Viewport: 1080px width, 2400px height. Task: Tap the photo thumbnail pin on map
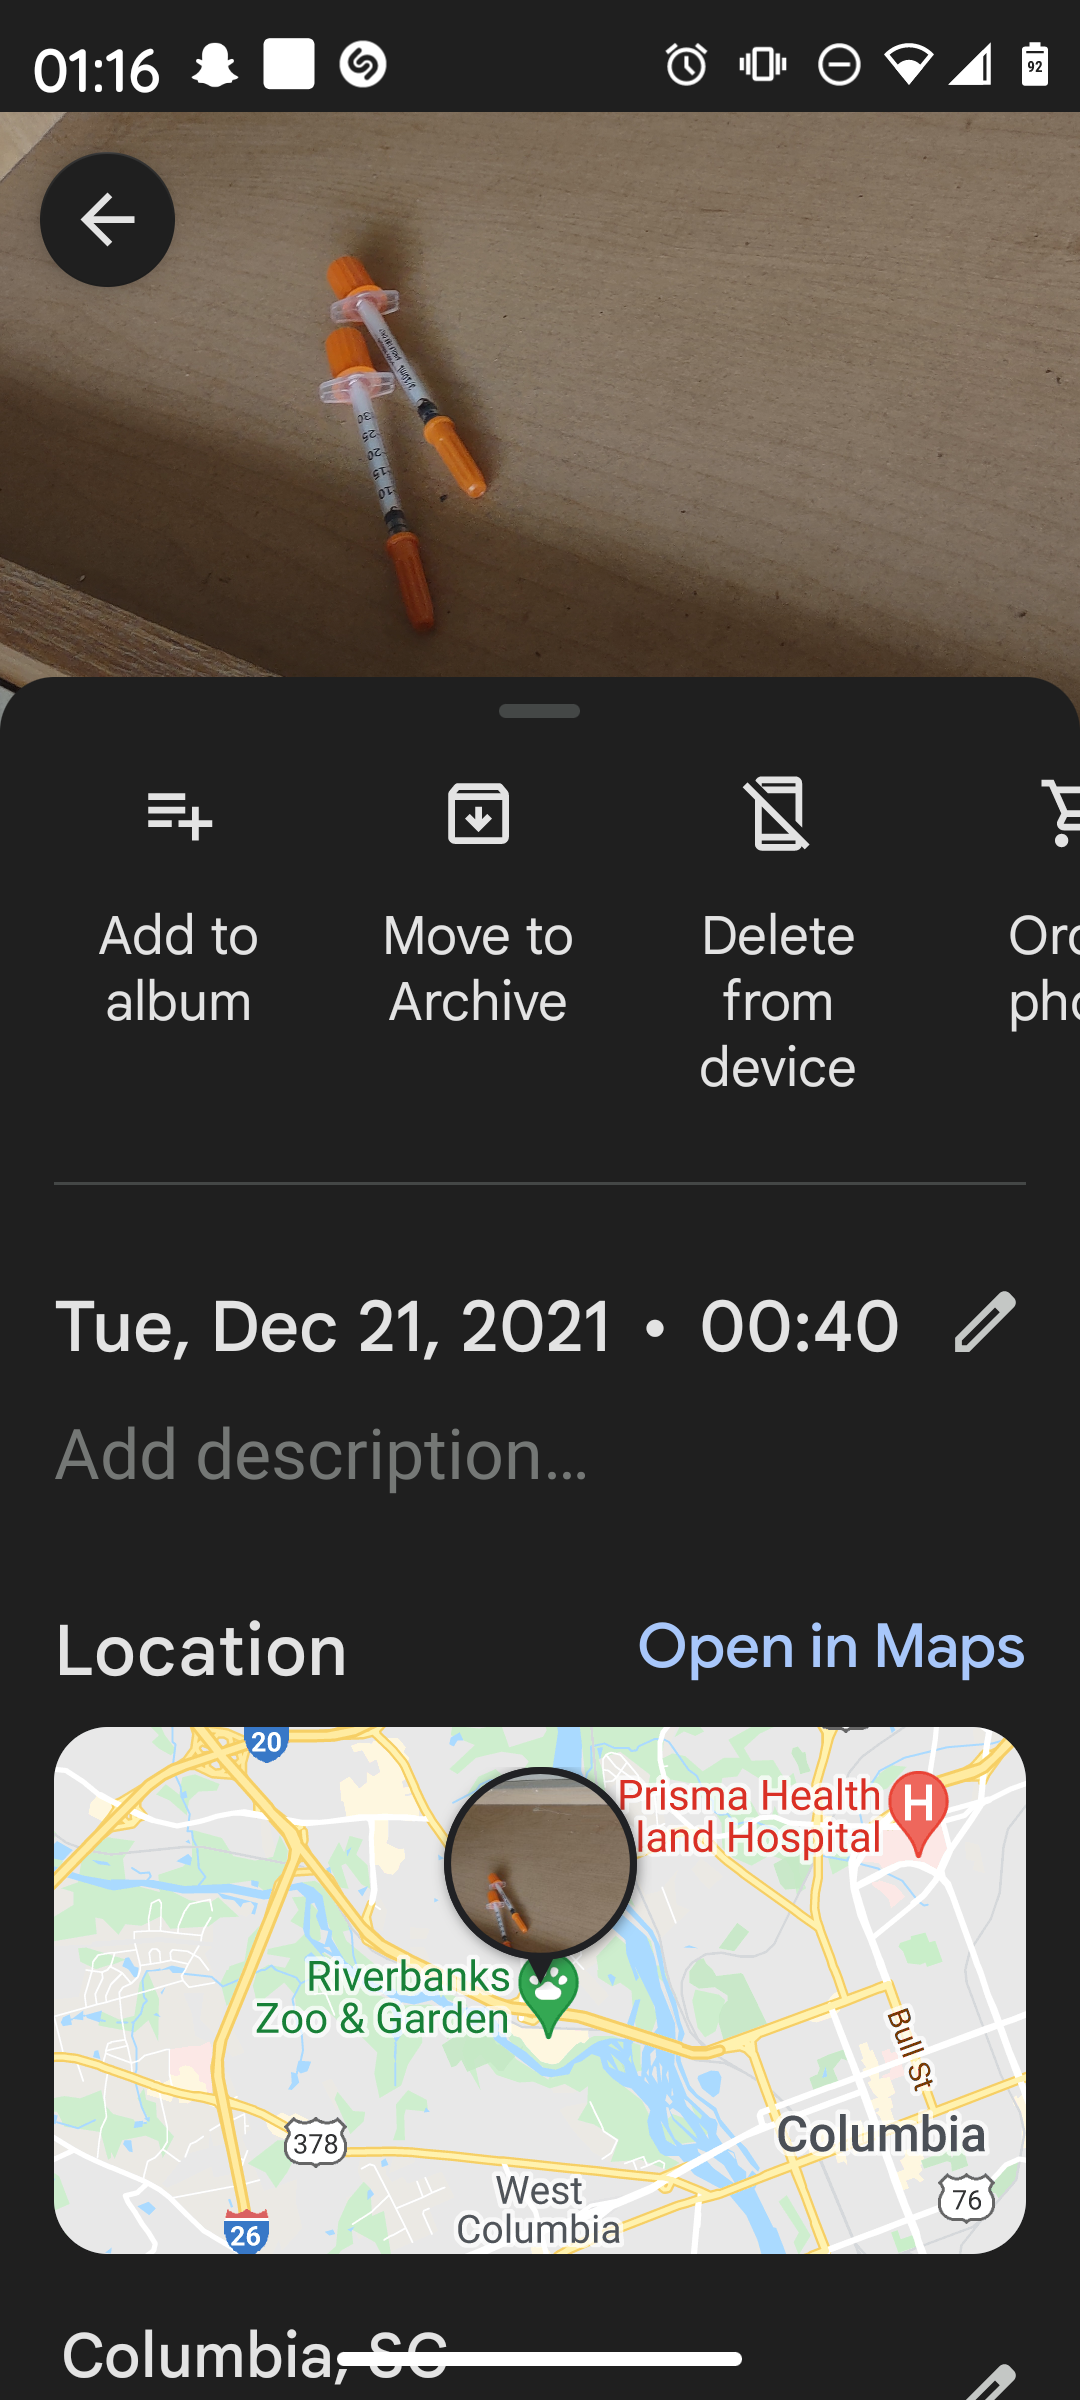point(540,1865)
